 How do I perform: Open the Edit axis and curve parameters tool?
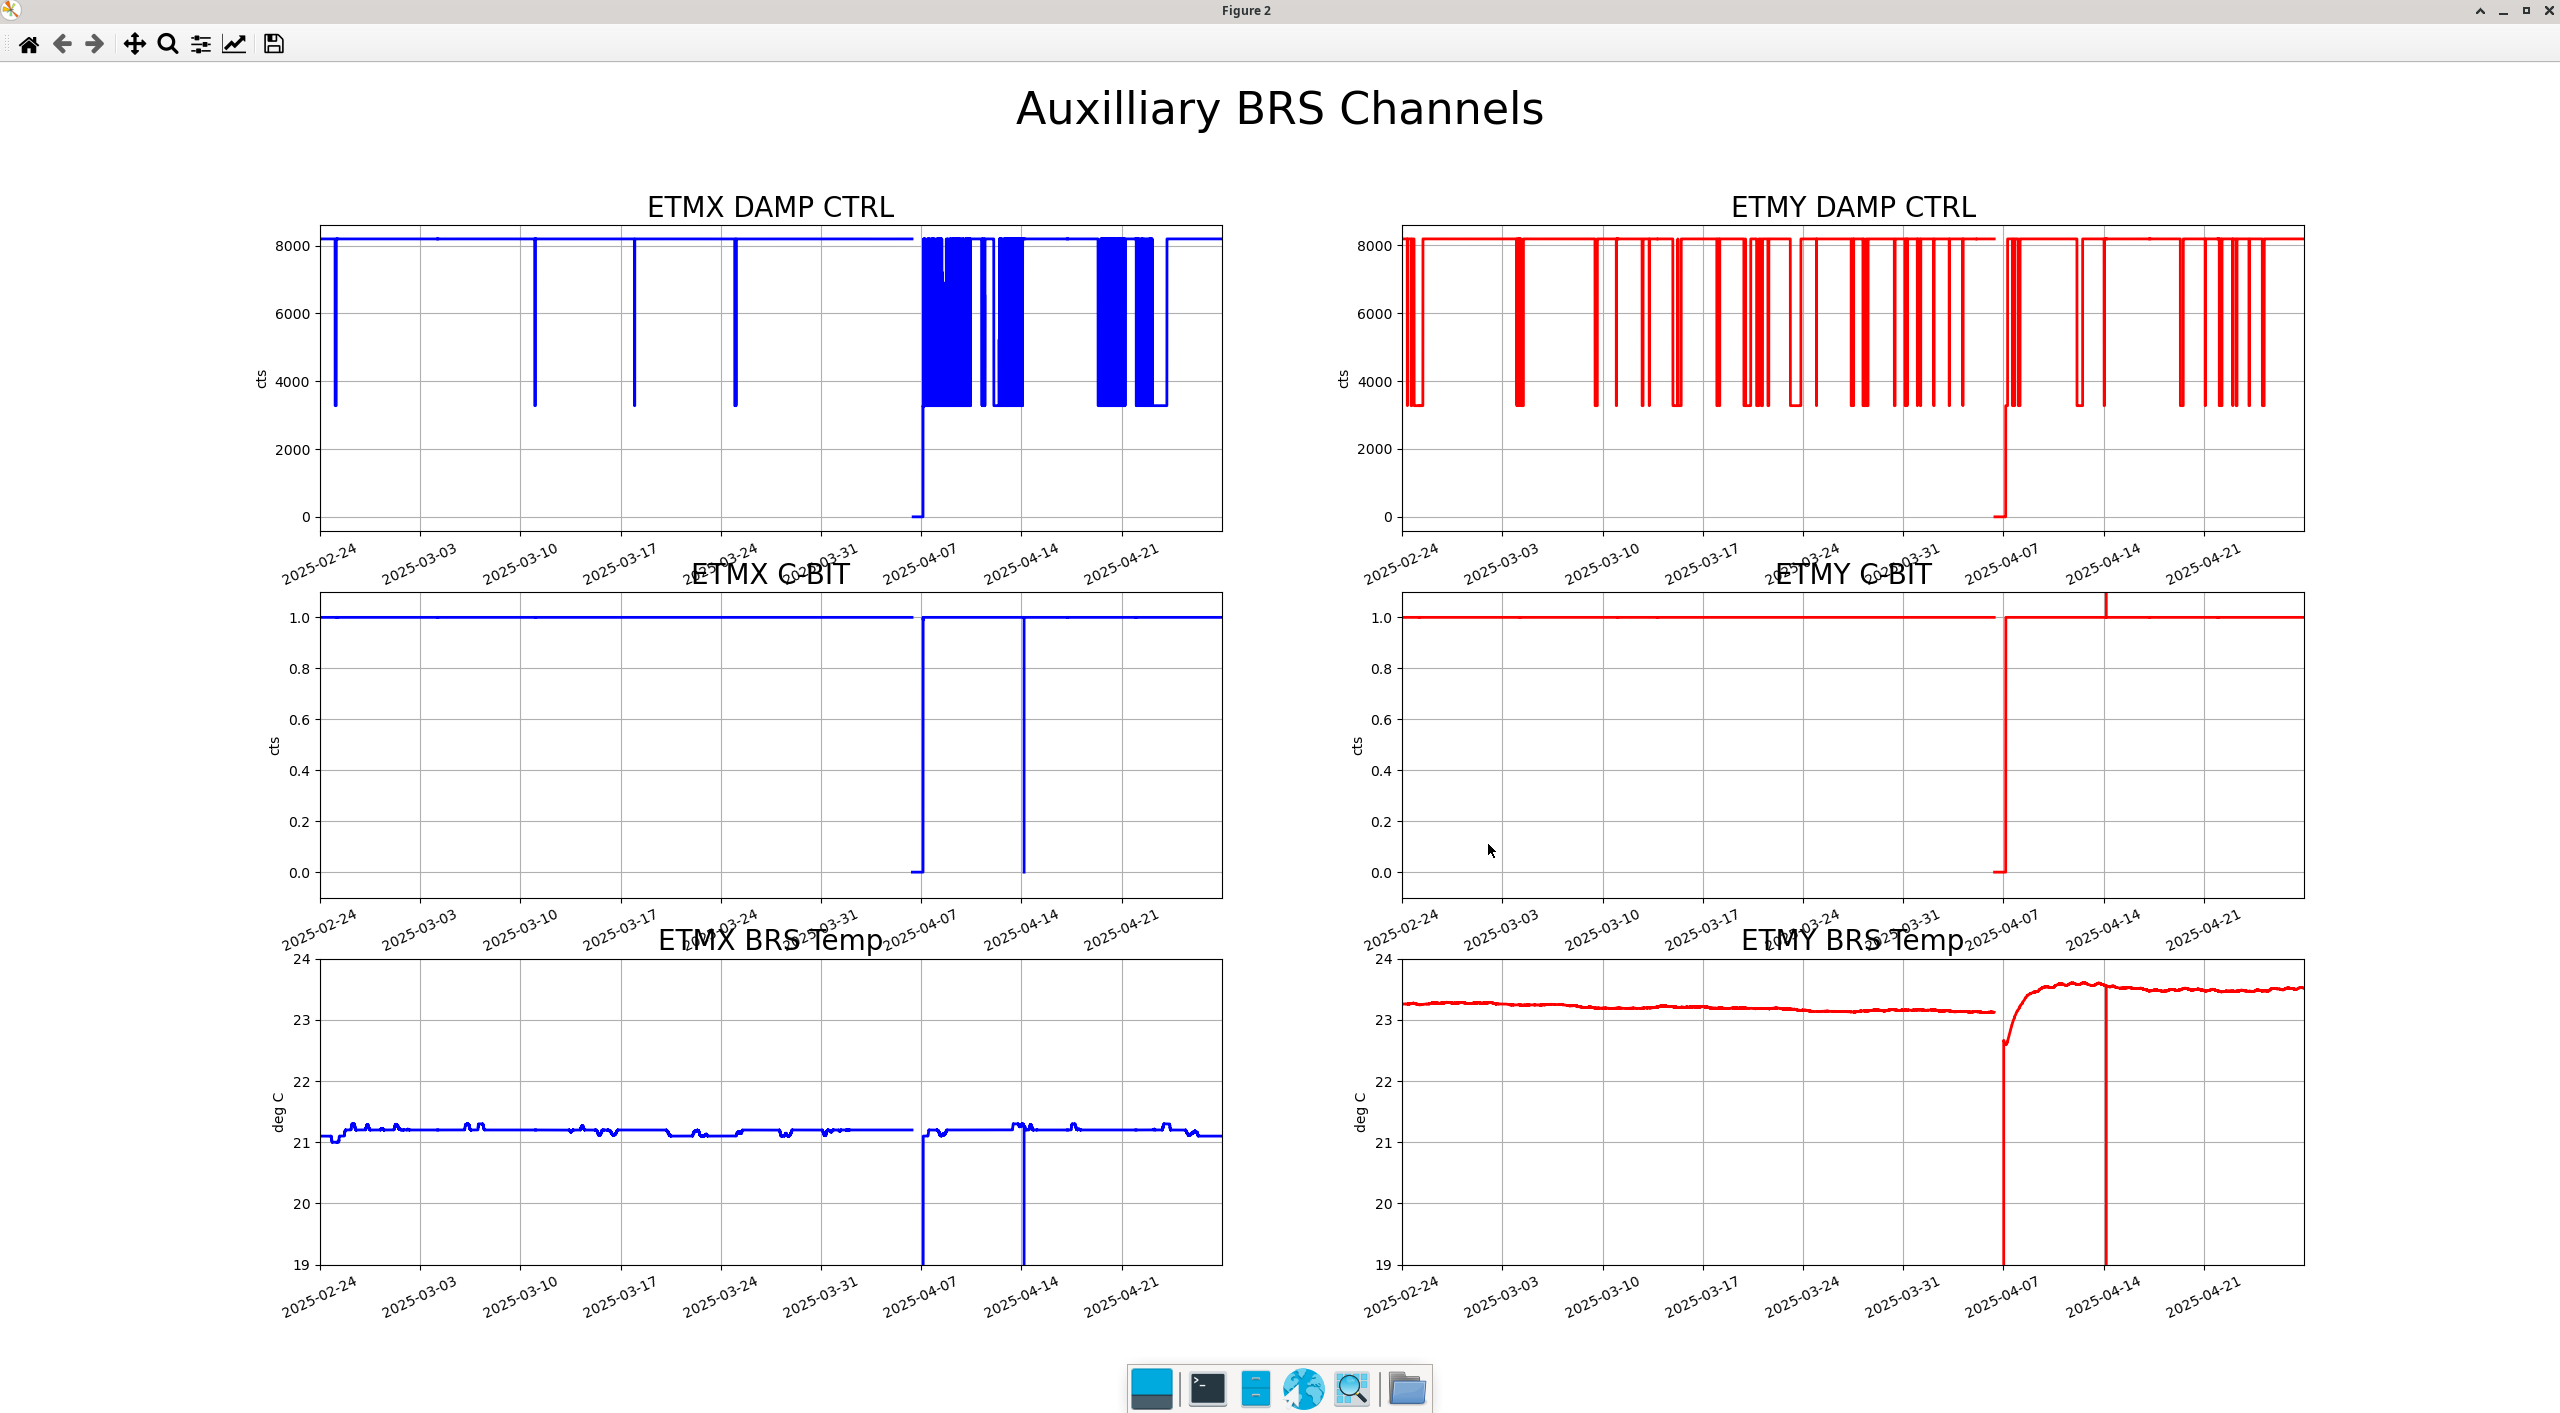pyautogui.click(x=234, y=44)
